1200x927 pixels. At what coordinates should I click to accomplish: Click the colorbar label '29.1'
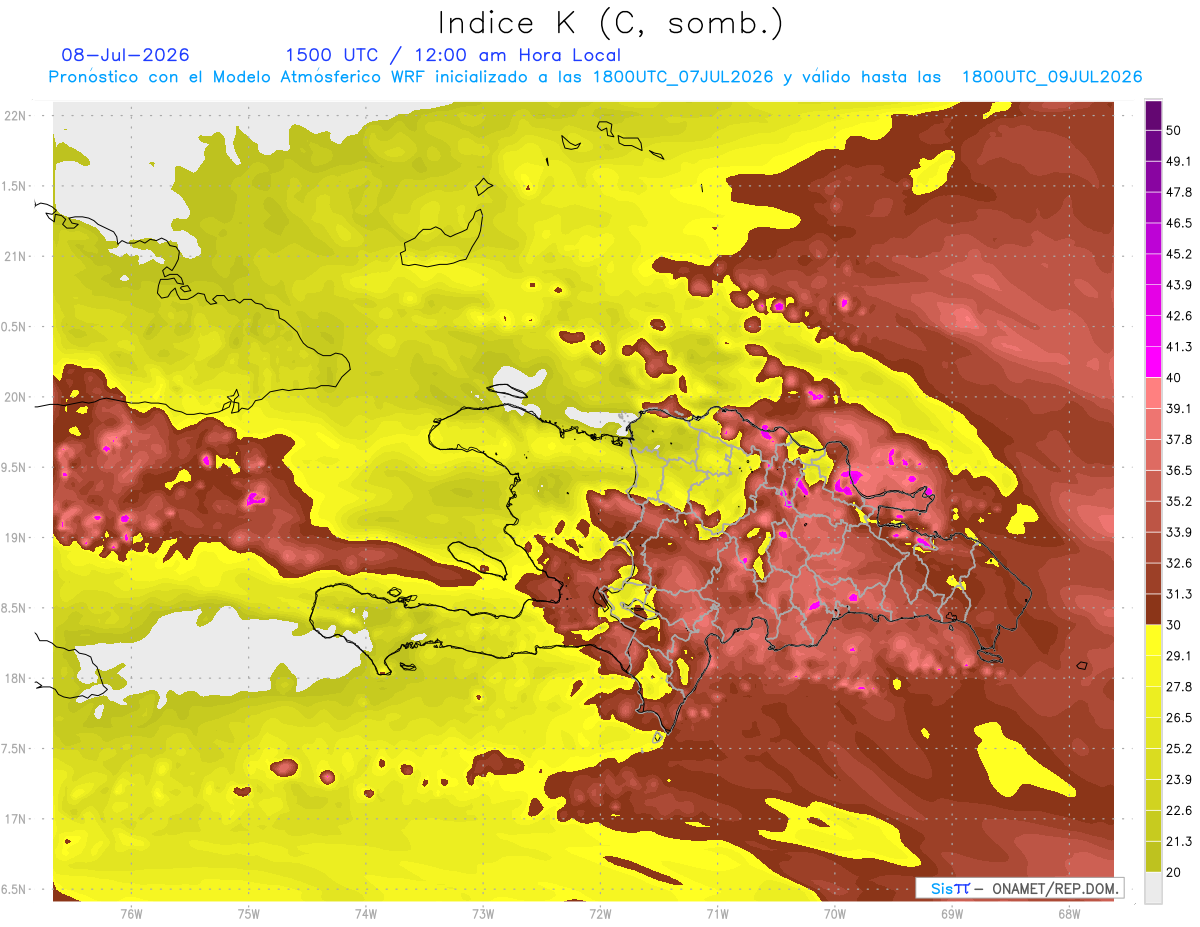pyautogui.click(x=1179, y=655)
